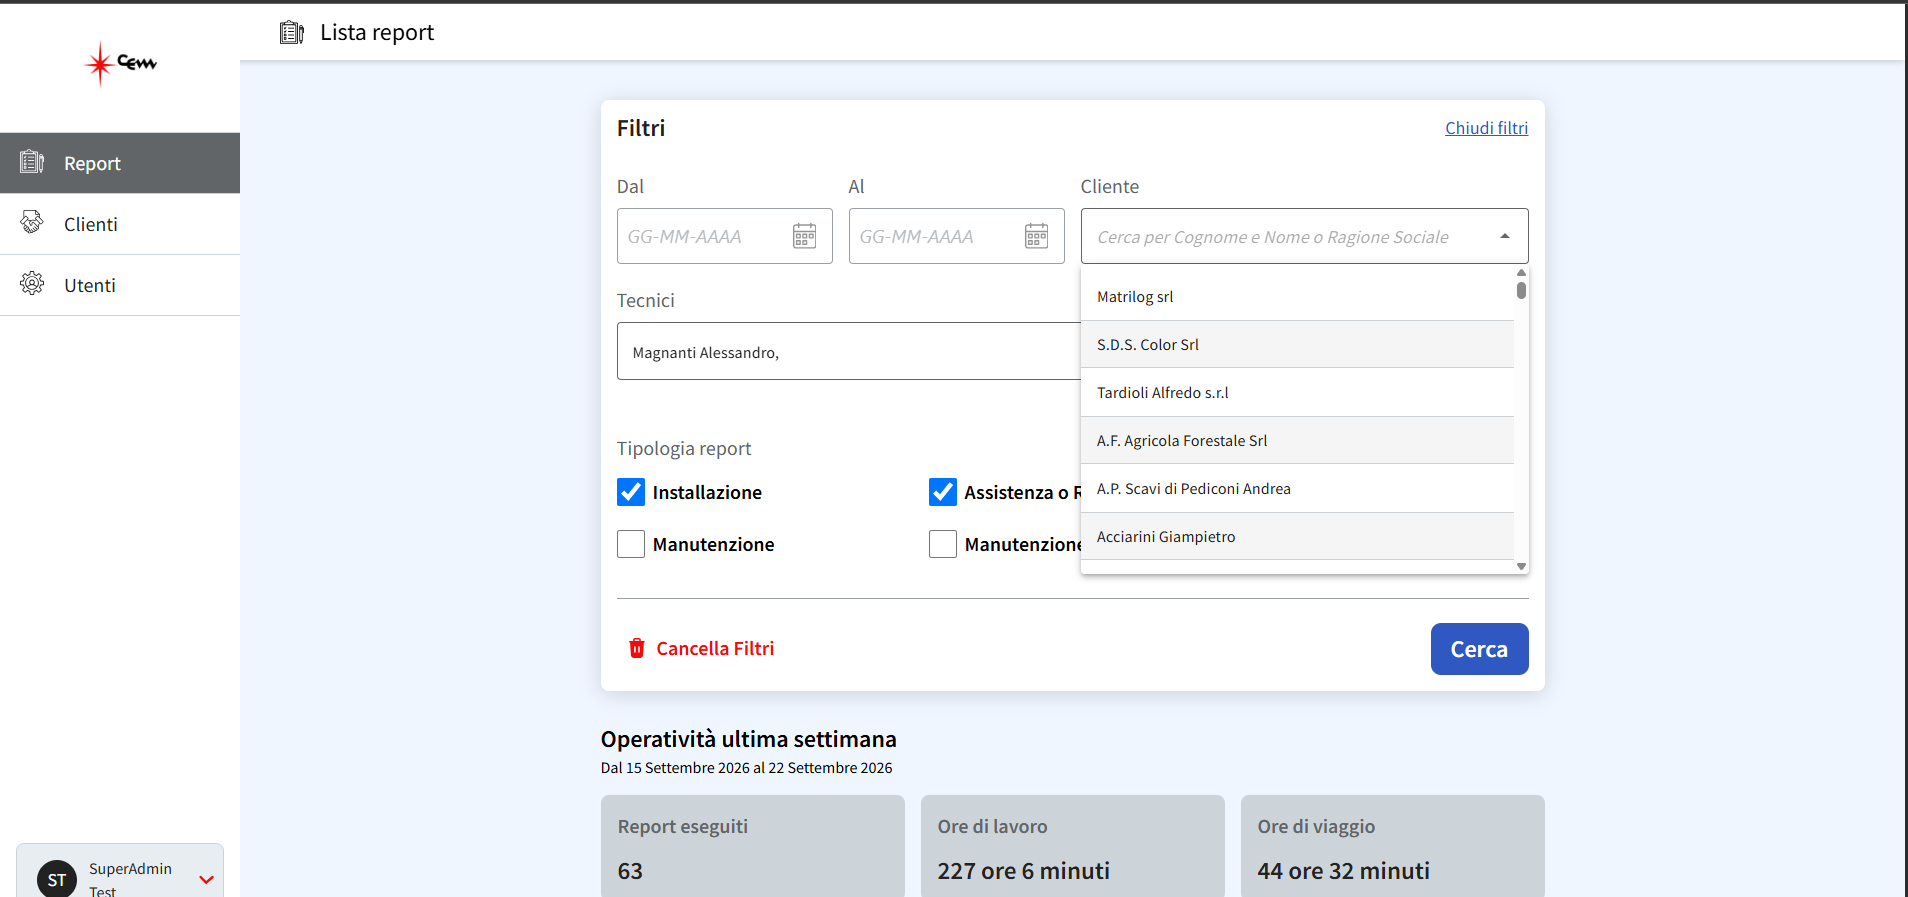Click the Operatività ultima settimana heading
Viewport: 1908px width, 897px height.
[x=749, y=739]
